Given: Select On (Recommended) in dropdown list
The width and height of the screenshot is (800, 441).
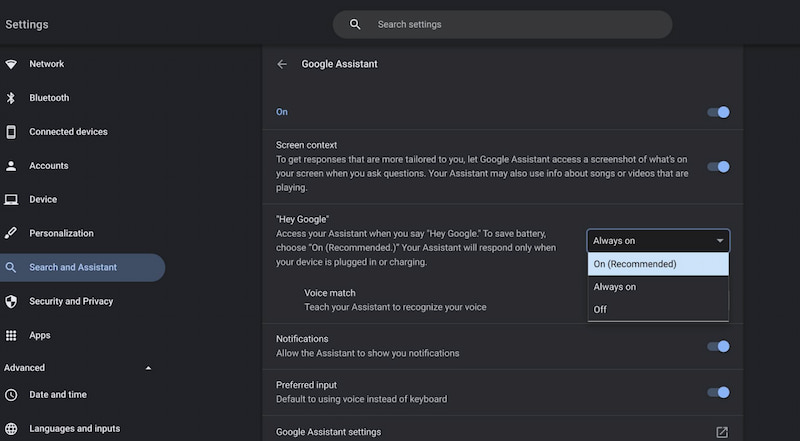Looking at the screenshot, I should tap(658, 264).
